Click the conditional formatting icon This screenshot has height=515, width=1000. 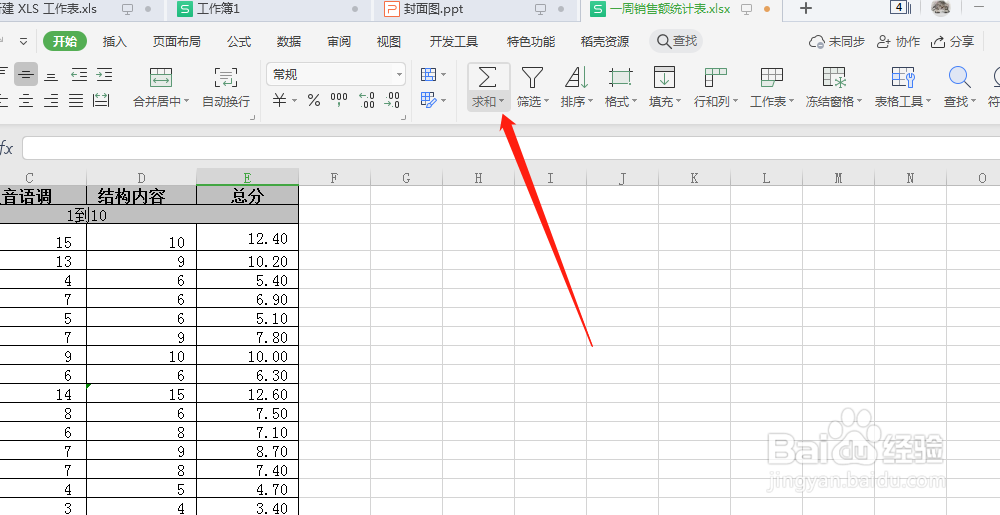[x=429, y=75]
